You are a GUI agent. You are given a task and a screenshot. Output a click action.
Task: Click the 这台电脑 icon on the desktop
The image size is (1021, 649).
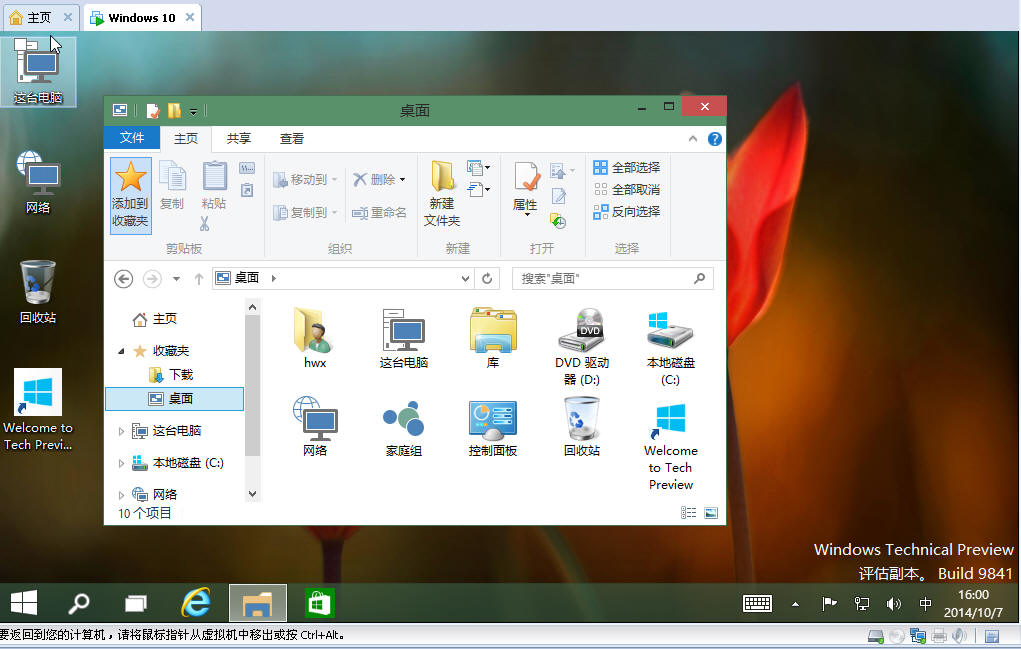38,64
